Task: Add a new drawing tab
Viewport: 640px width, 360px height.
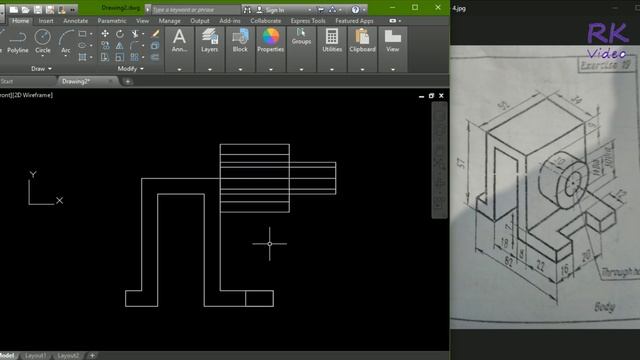Action: coord(127,82)
